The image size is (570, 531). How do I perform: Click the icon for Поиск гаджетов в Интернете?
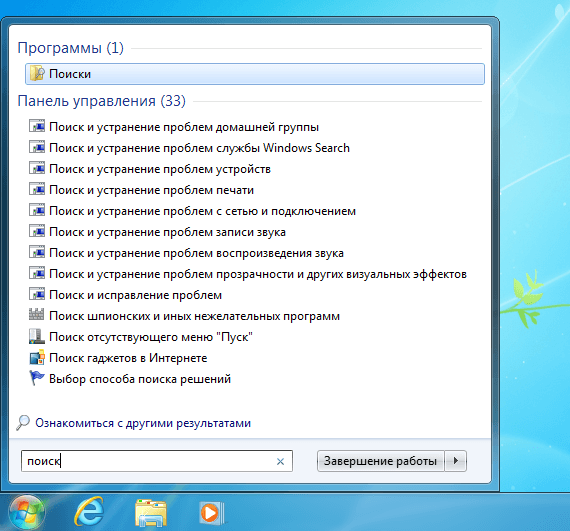click(37, 357)
